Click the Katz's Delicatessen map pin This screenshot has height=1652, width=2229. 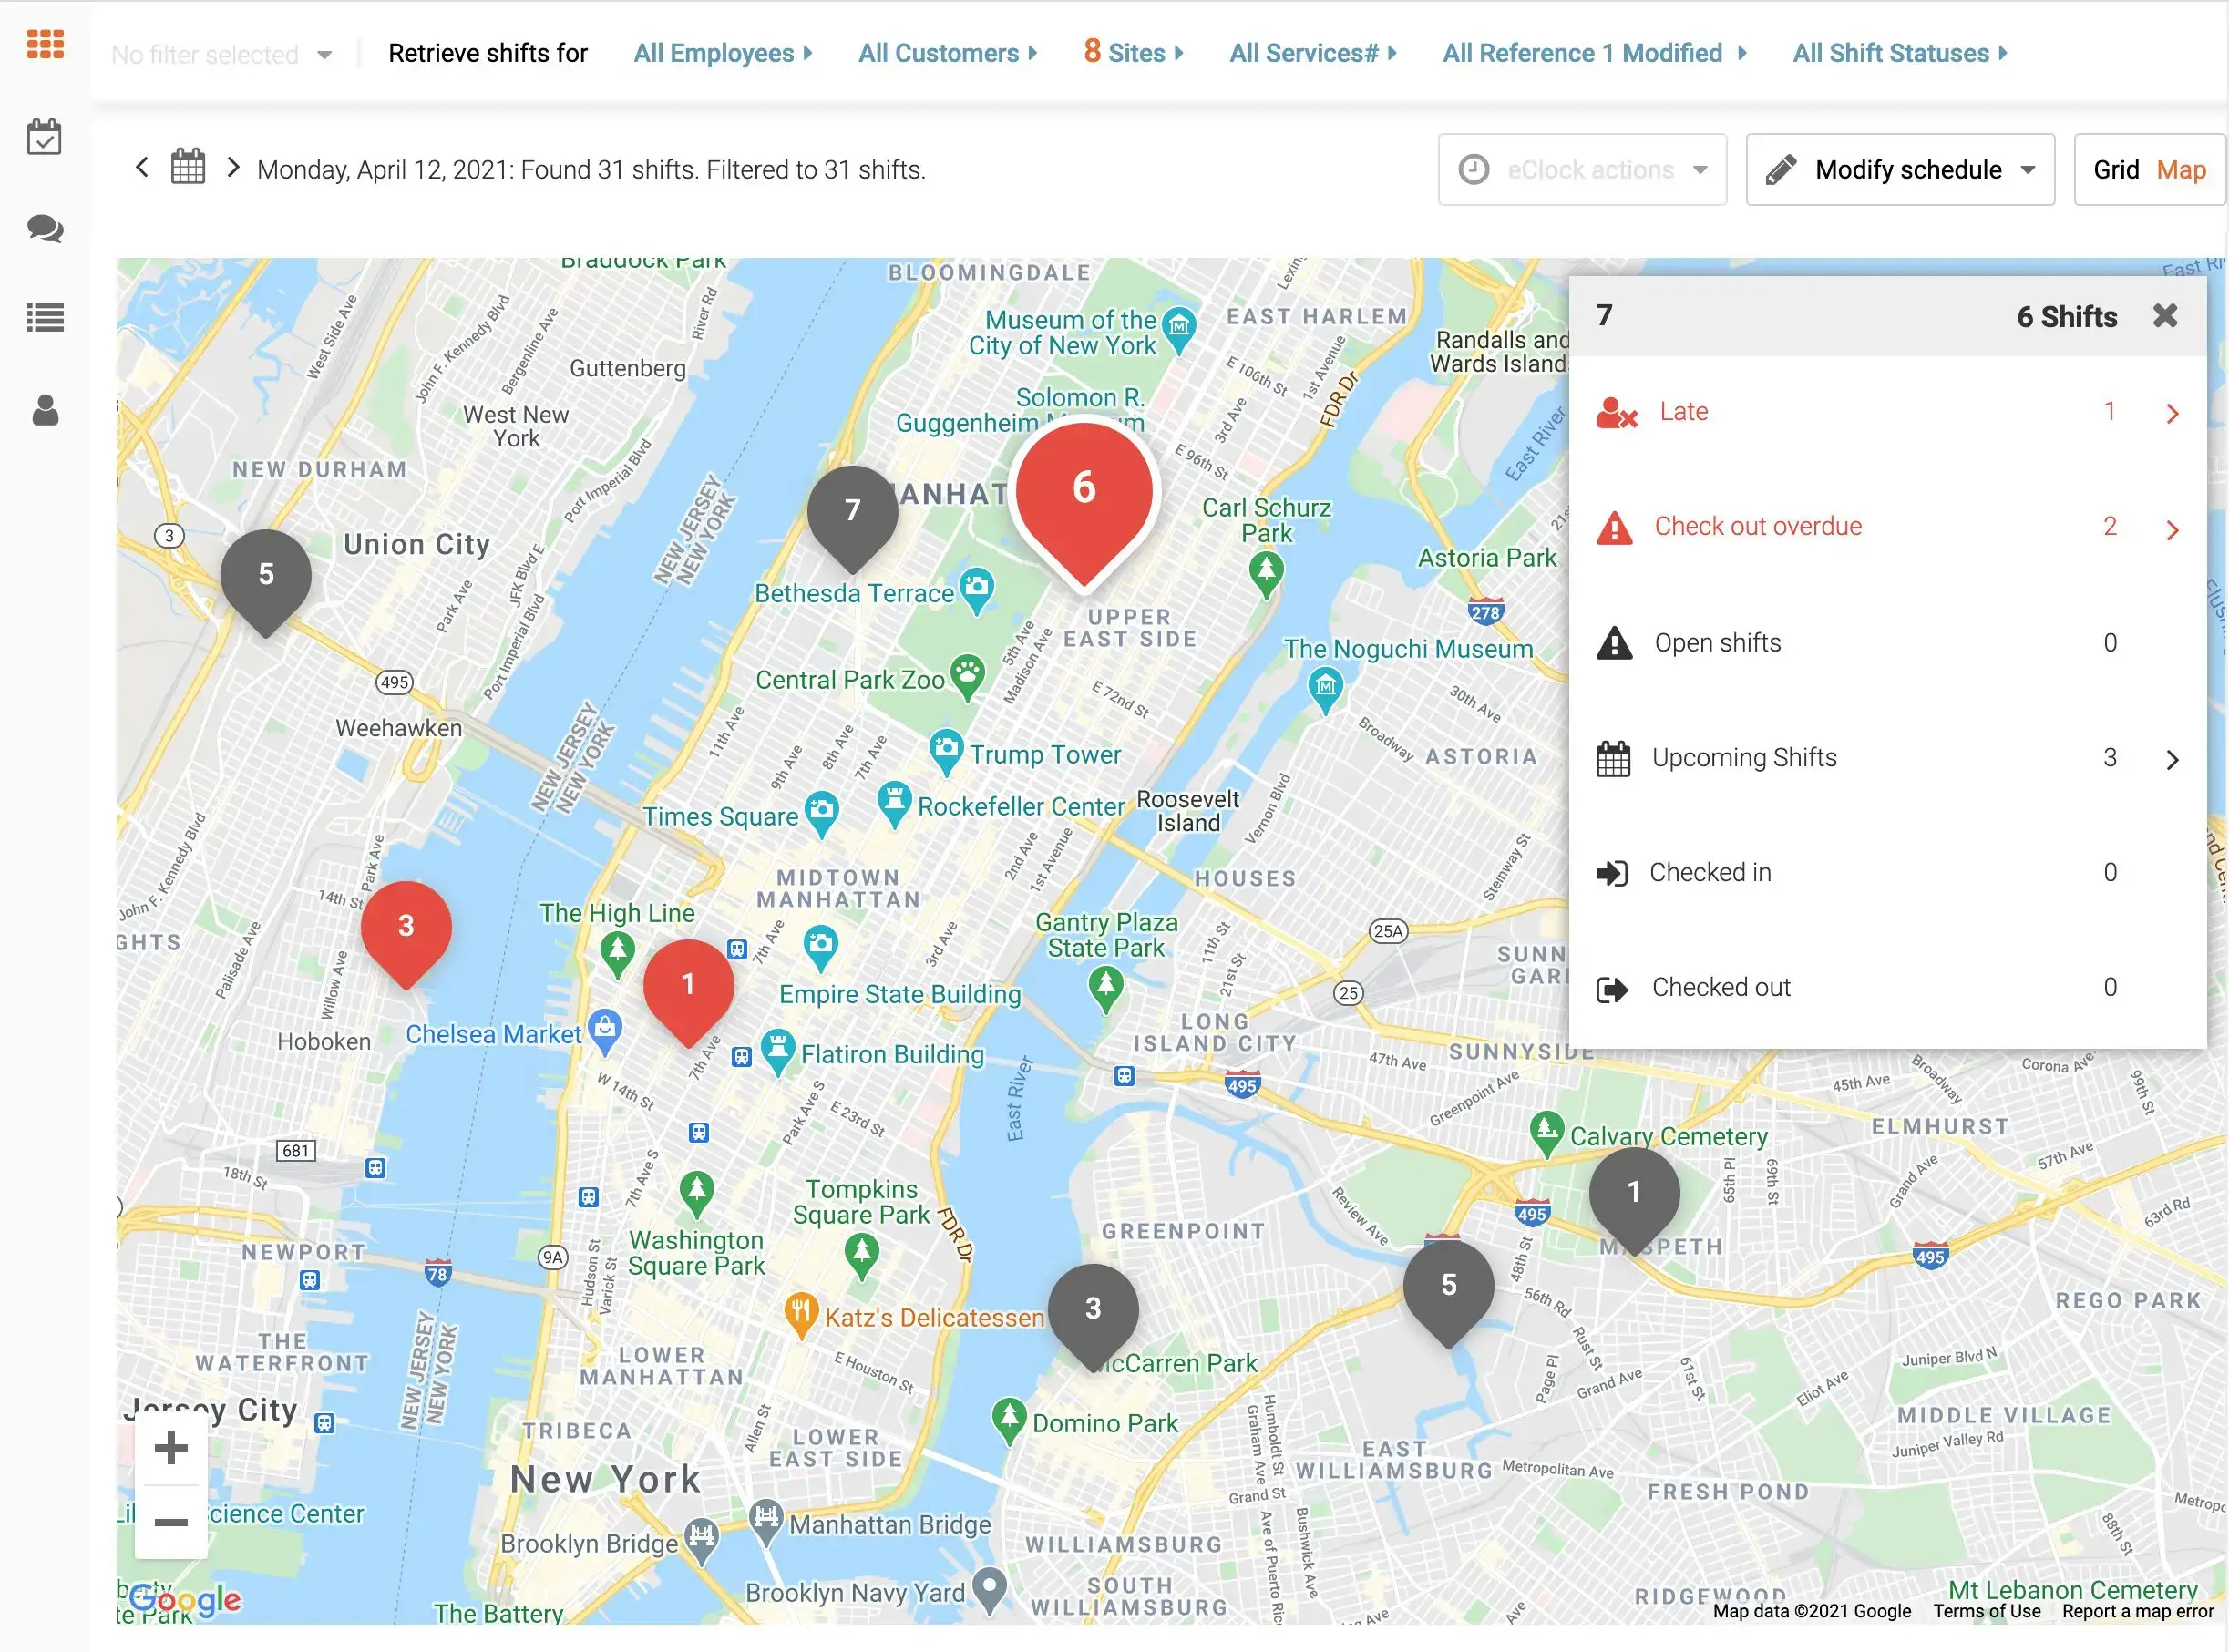tap(800, 1315)
